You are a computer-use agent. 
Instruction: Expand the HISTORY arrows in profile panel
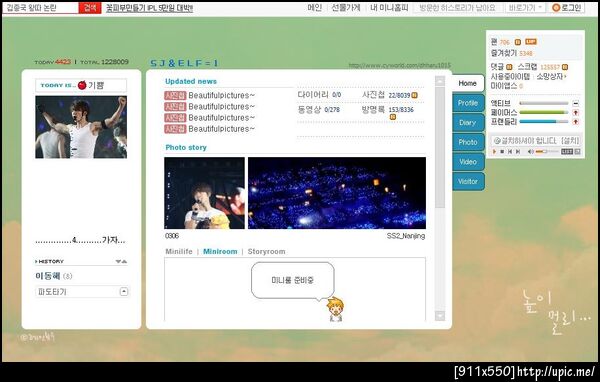[x=121, y=261]
